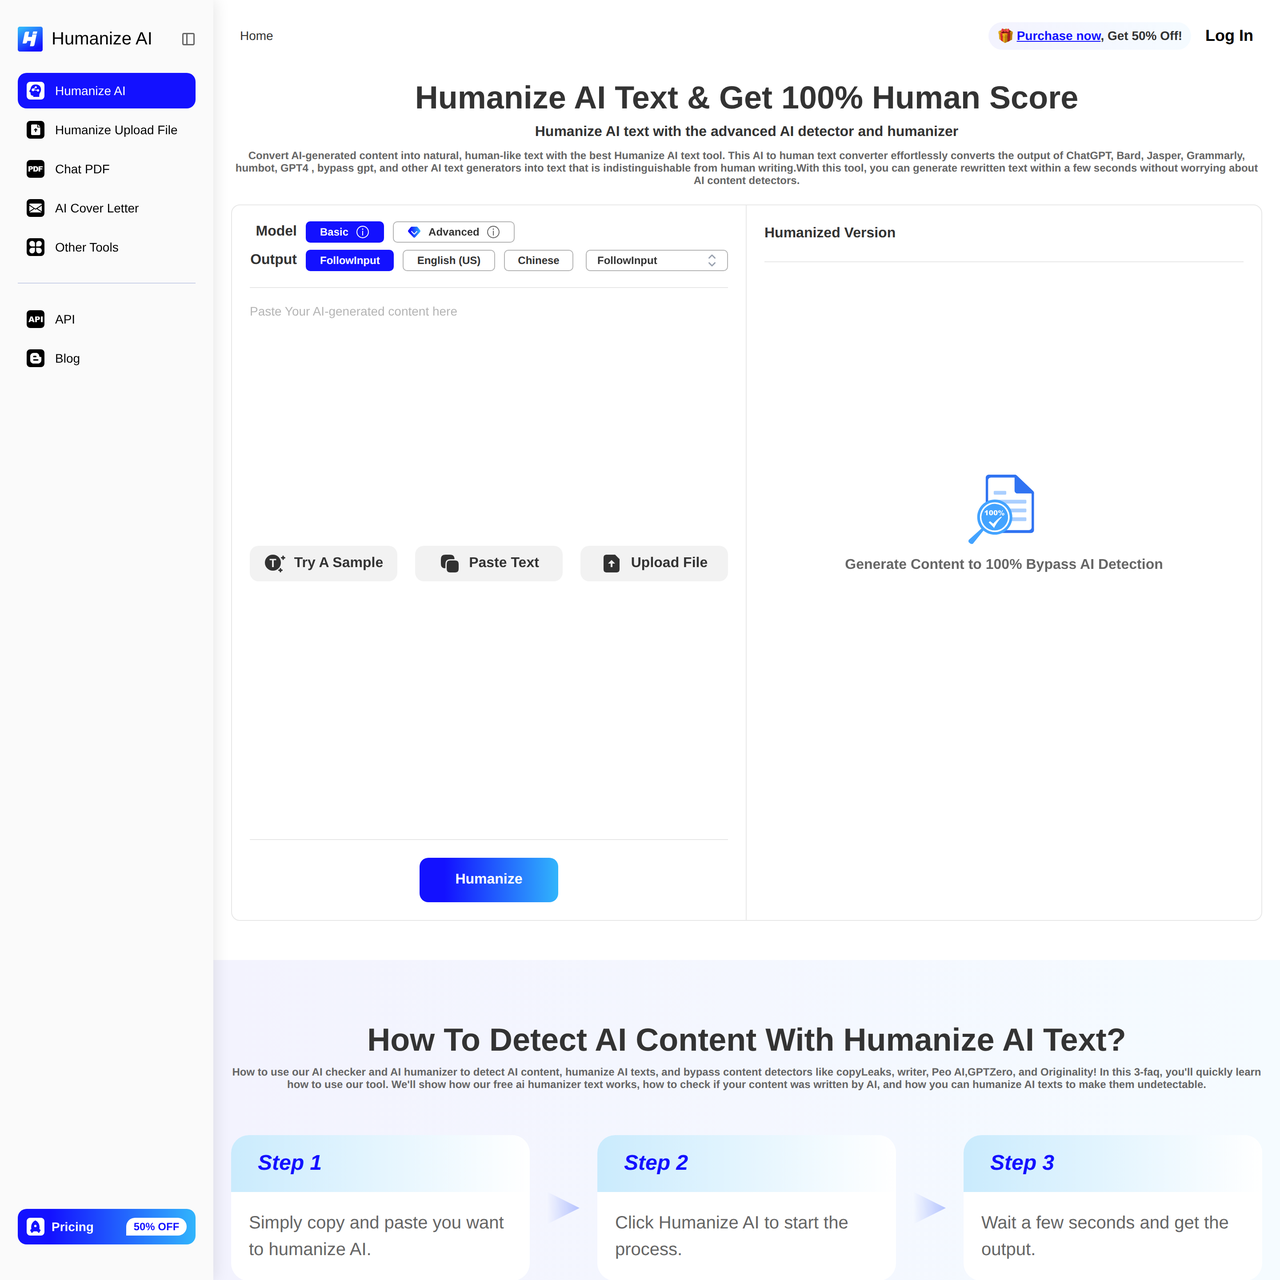This screenshot has width=1280, height=1280.
Task: Click the Humanize AI logo icon
Action: tap(30, 39)
